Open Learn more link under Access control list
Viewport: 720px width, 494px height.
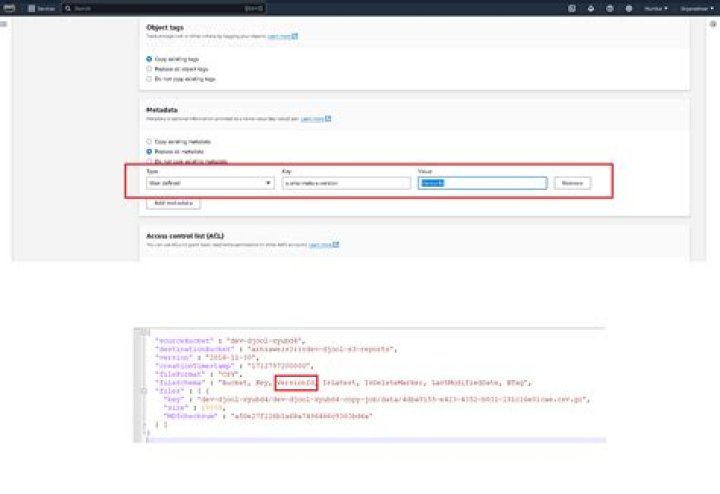[x=322, y=244]
